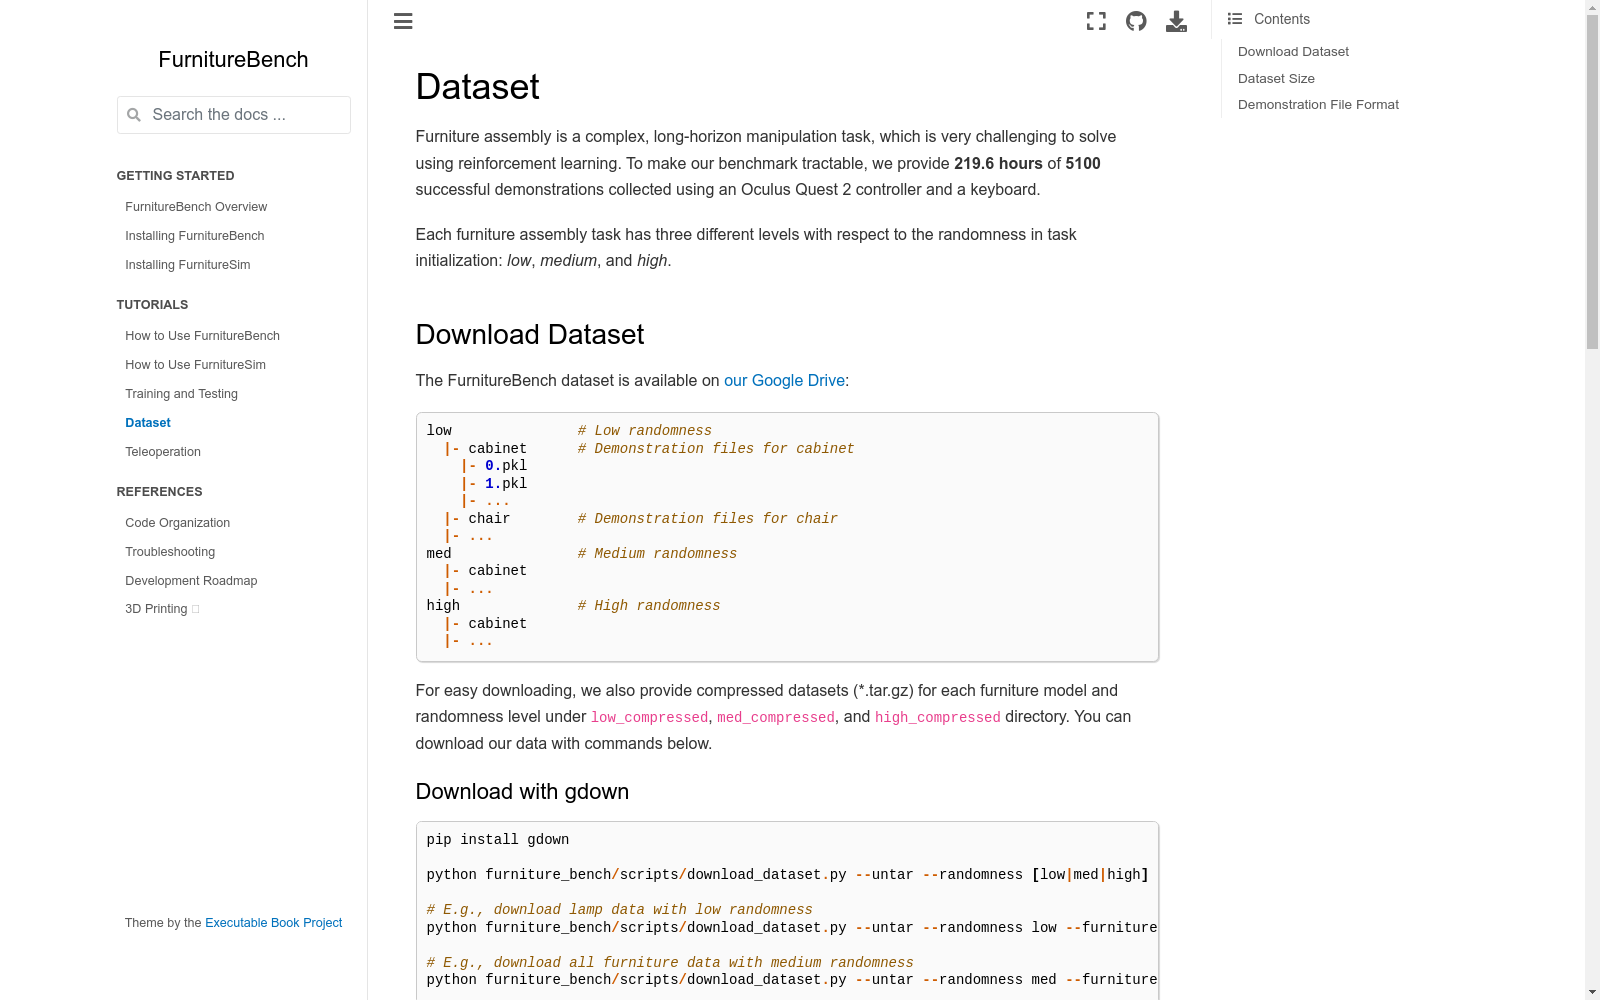Click the chair folder entry in code
Screen dimensions: 1600x1000
pyautogui.click(x=489, y=519)
